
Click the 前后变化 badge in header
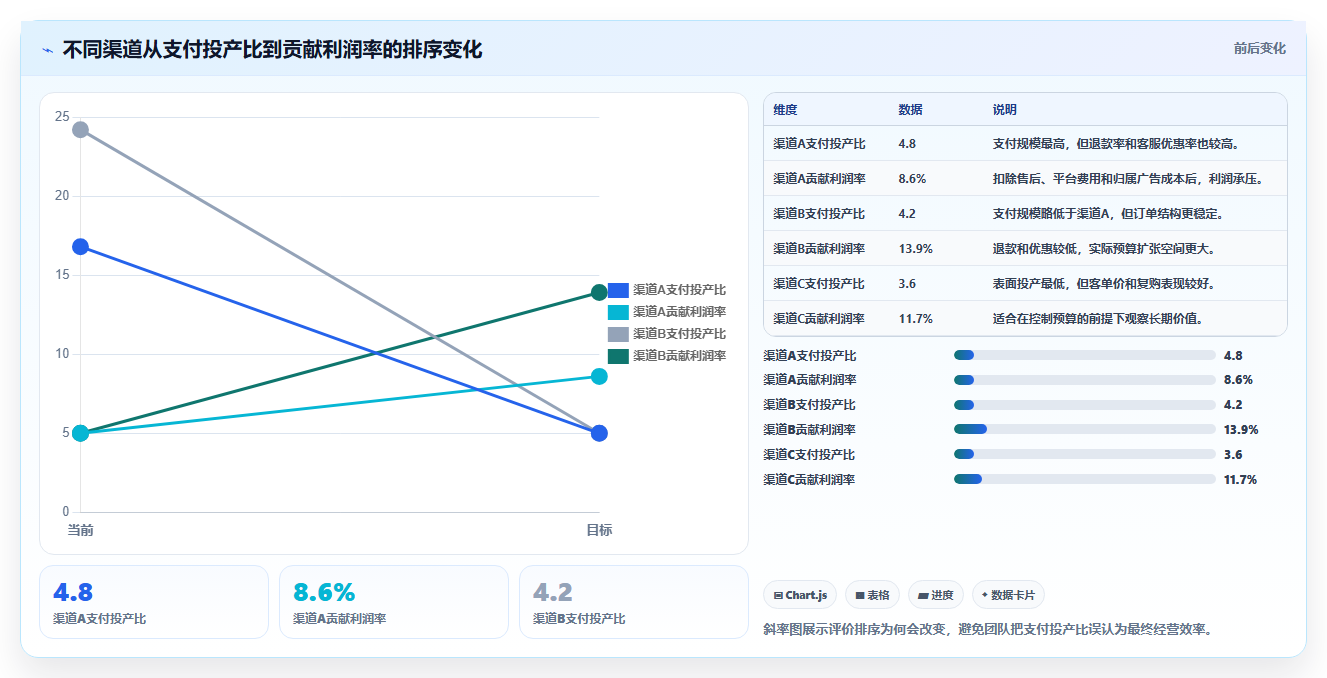1259,48
